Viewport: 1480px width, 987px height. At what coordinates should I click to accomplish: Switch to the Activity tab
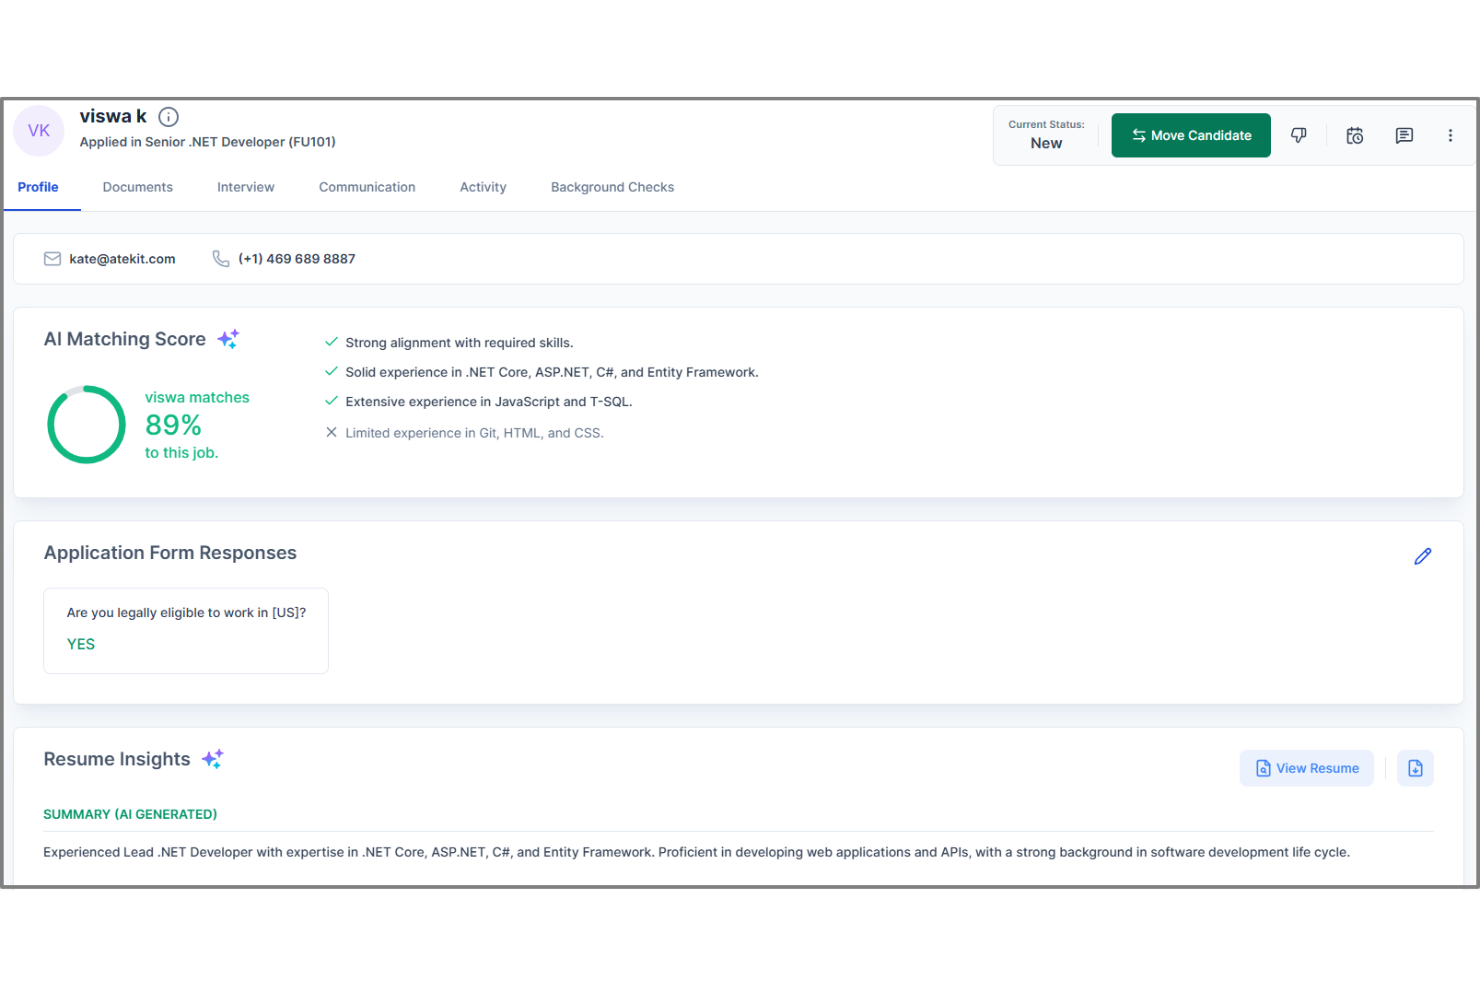click(x=483, y=187)
